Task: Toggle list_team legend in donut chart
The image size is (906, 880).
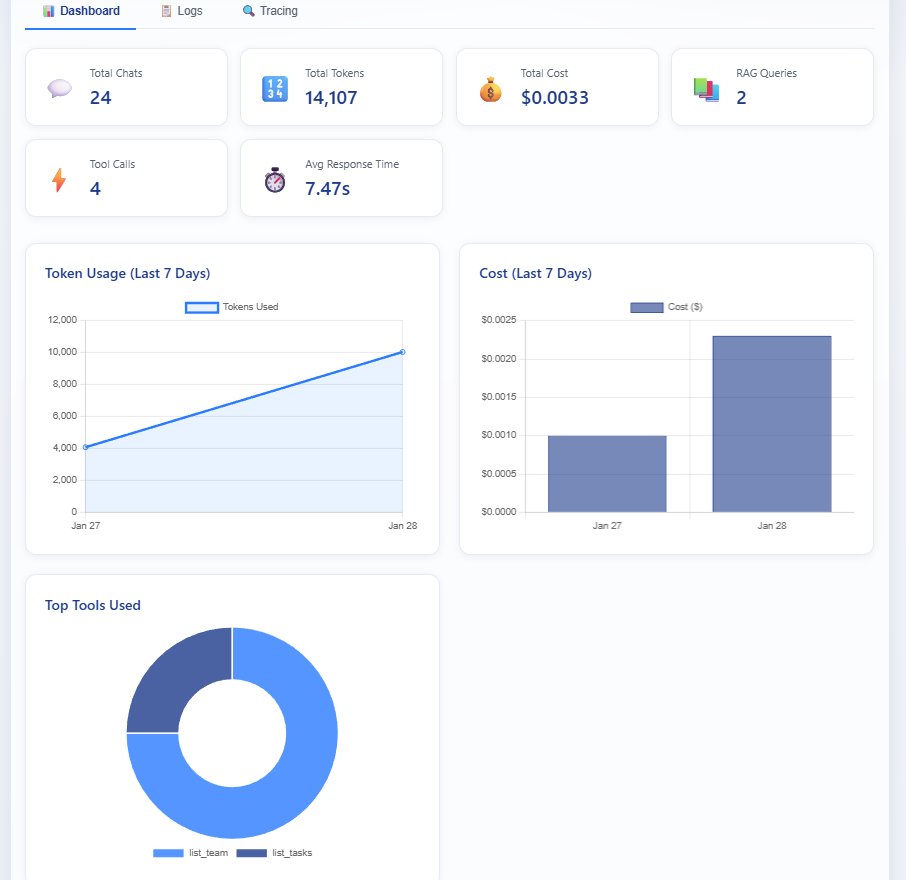Action: click(x=191, y=853)
